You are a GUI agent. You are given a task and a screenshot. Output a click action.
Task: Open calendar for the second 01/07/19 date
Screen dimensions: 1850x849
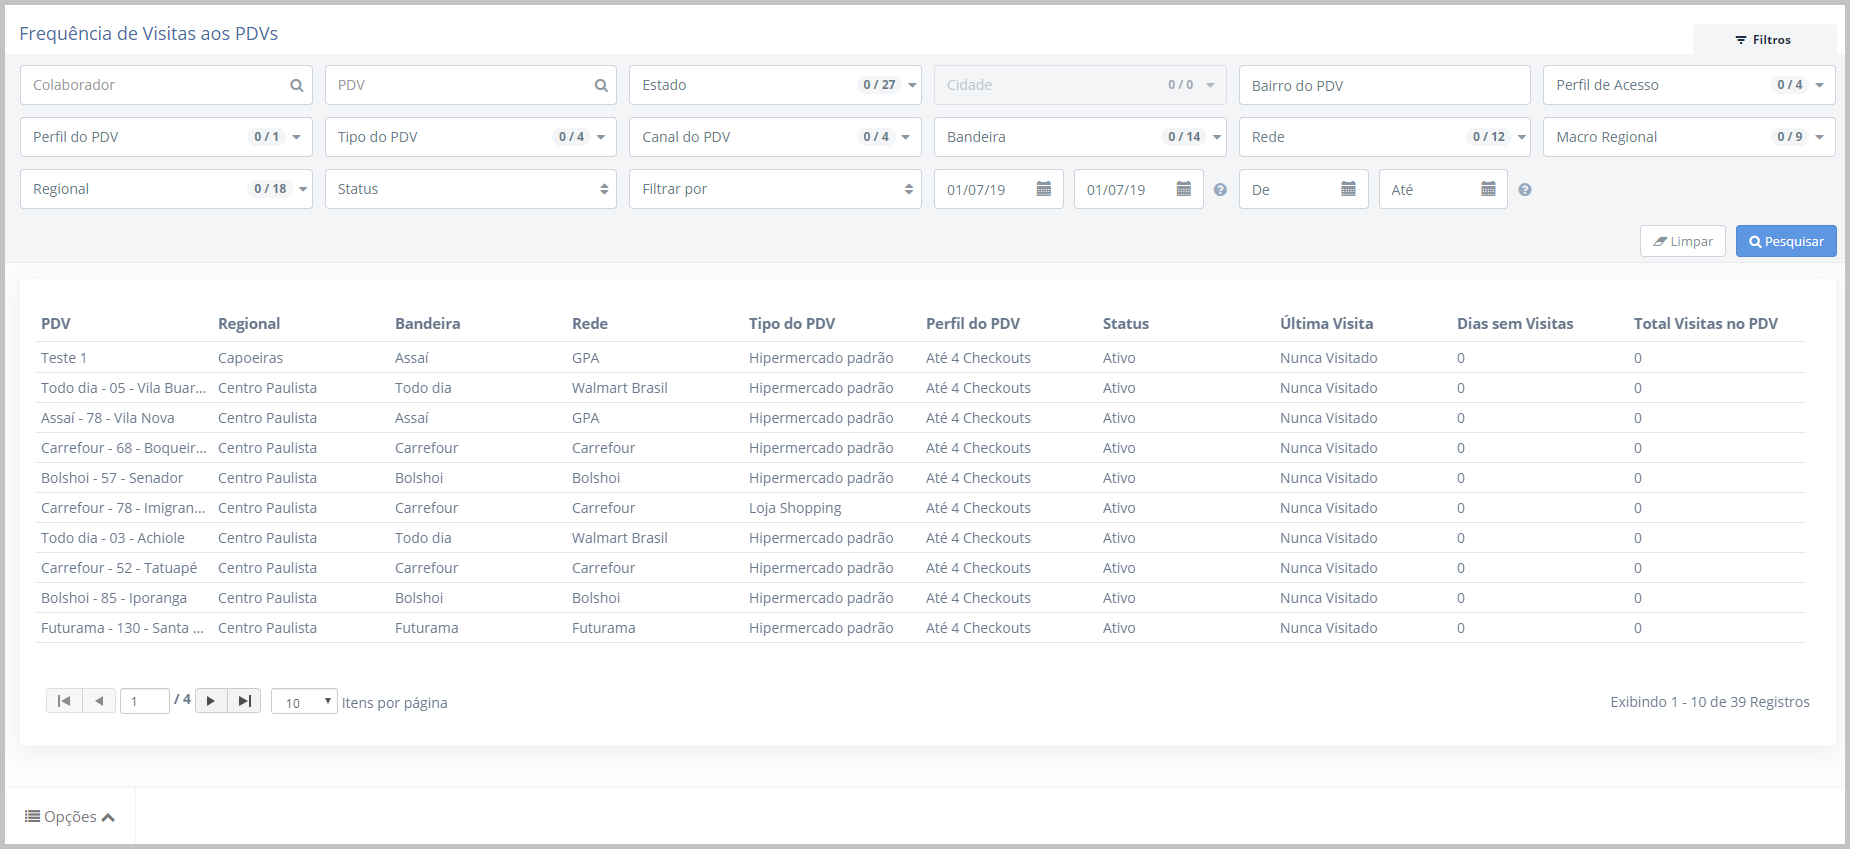pos(1183,189)
